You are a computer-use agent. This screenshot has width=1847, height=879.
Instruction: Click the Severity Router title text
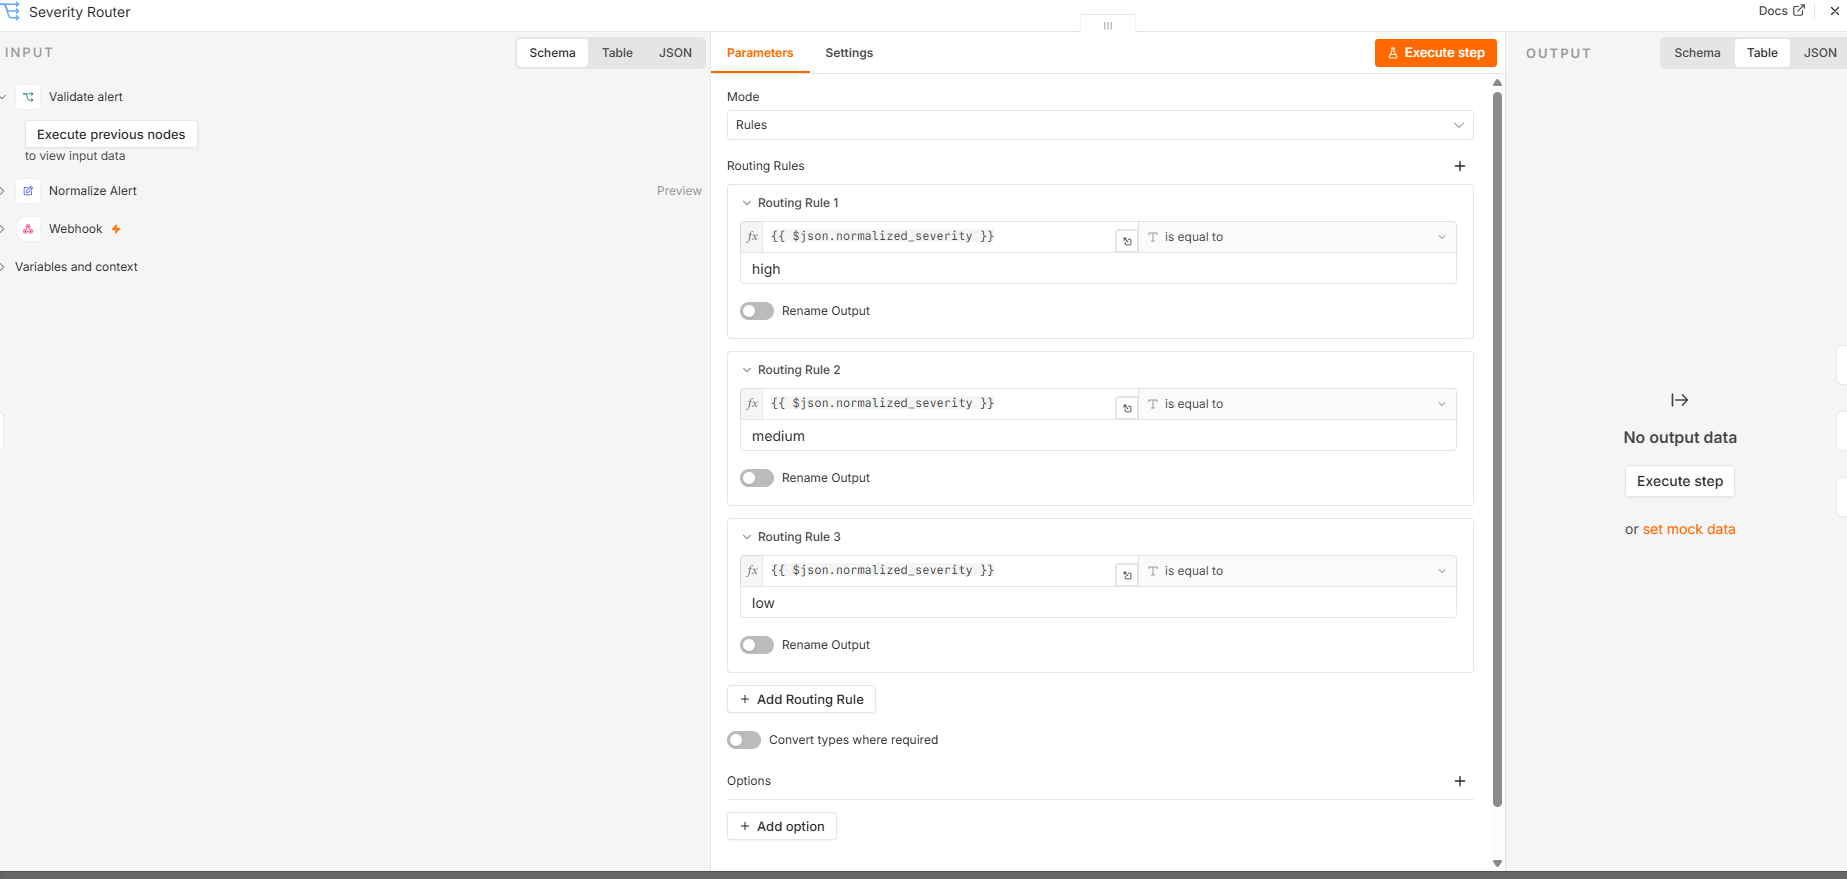[80, 12]
